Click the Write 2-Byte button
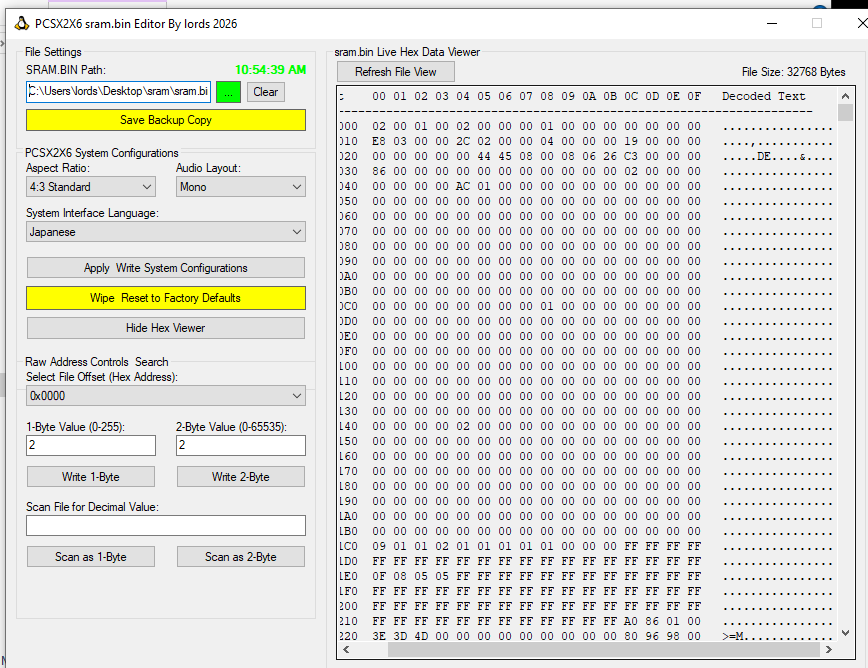868x668 pixels. click(241, 477)
